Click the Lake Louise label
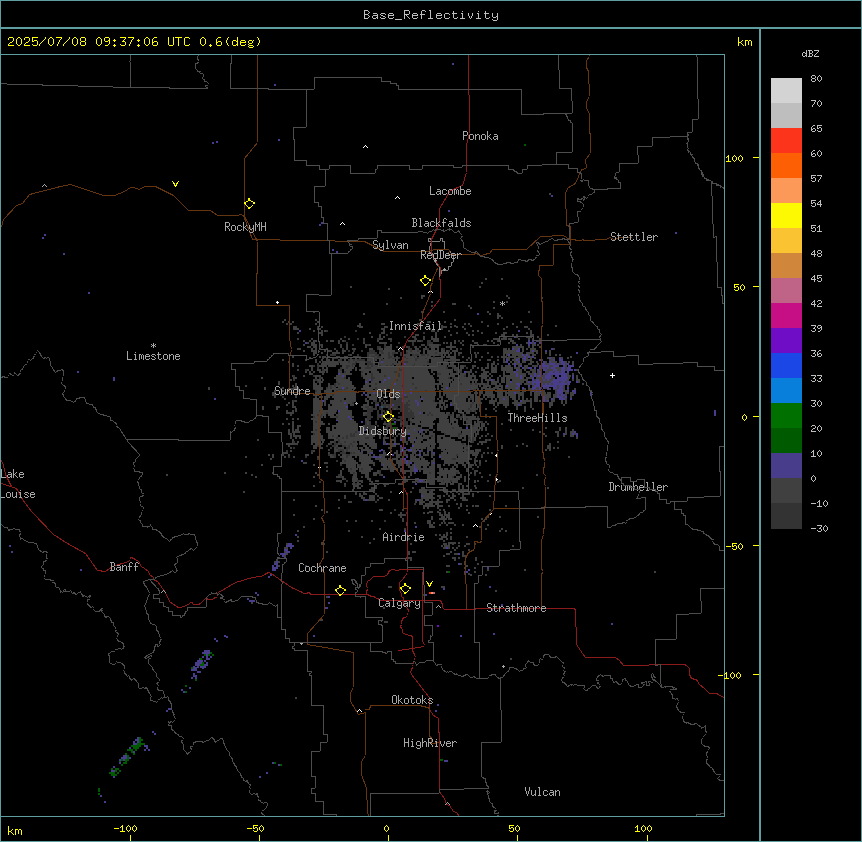 [x=18, y=484]
